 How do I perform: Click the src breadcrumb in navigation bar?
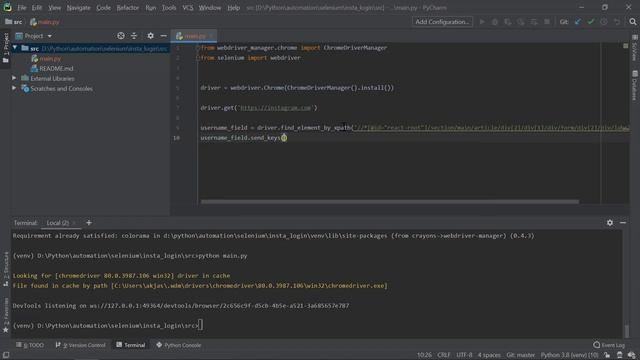coord(14,22)
